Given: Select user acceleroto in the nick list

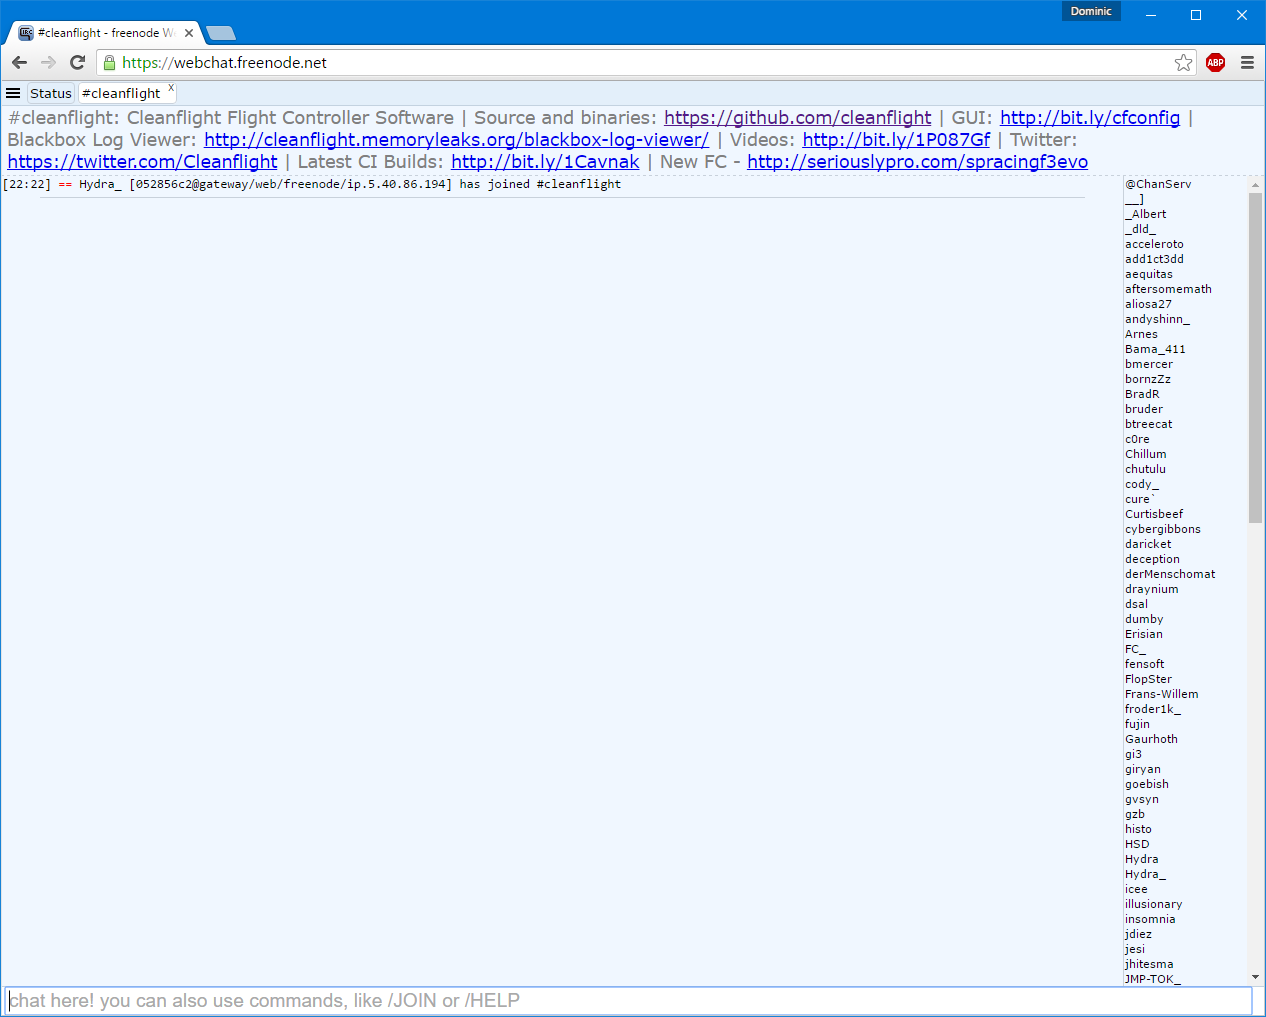Looking at the screenshot, I should [1154, 244].
